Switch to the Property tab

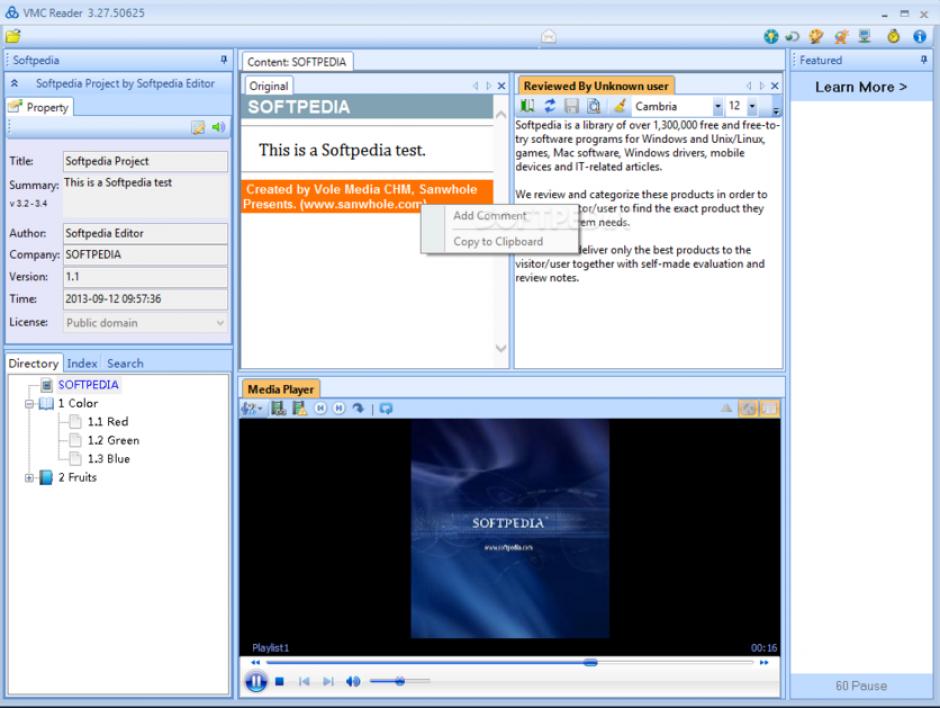pyautogui.click(x=40, y=107)
